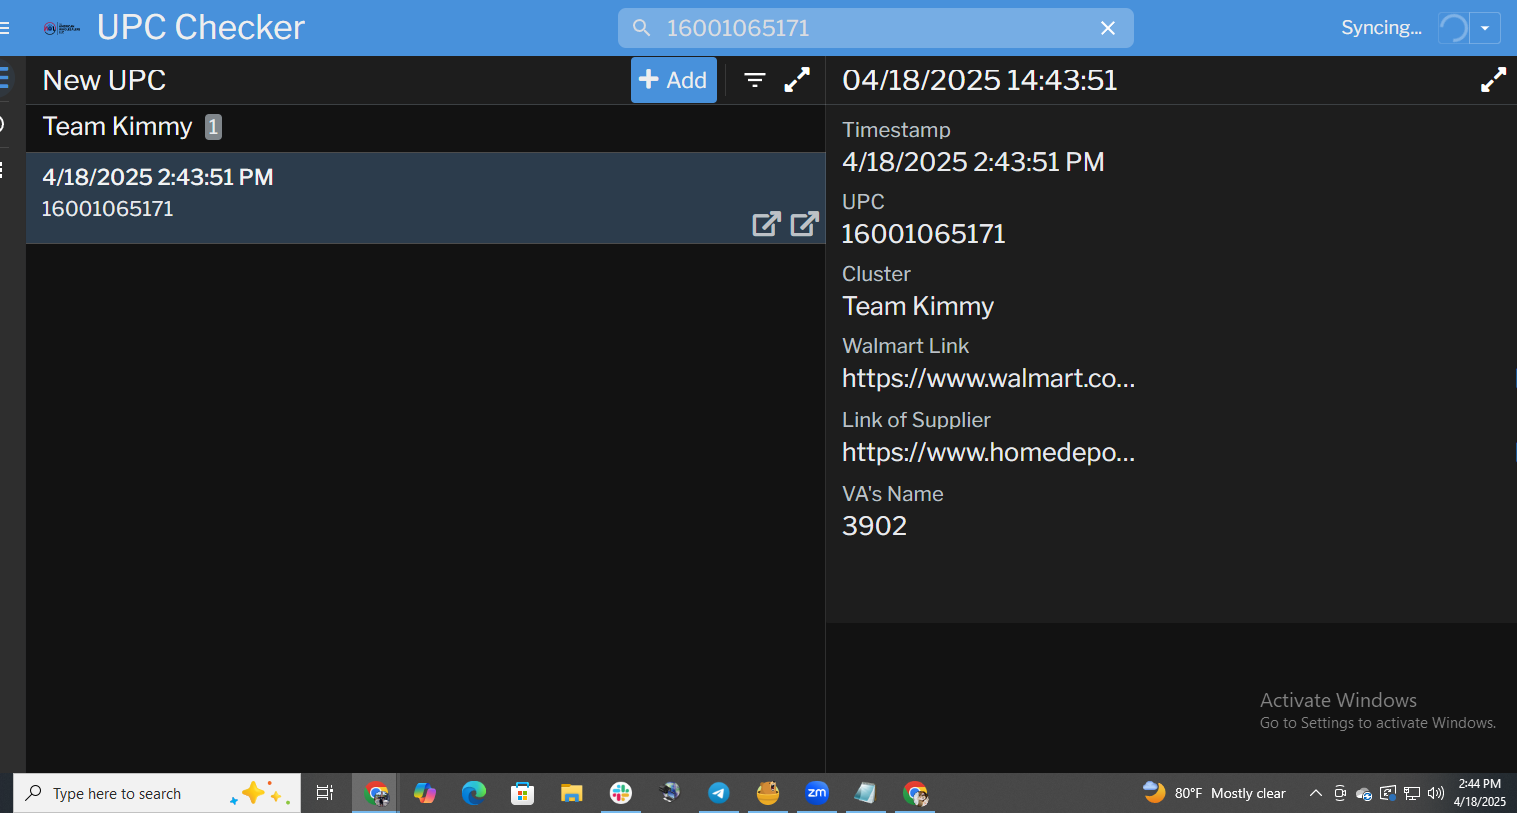The height and width of the screenshot is (813, 1517).
Task: Open the first external link icon in row
Action: (766, 224)
